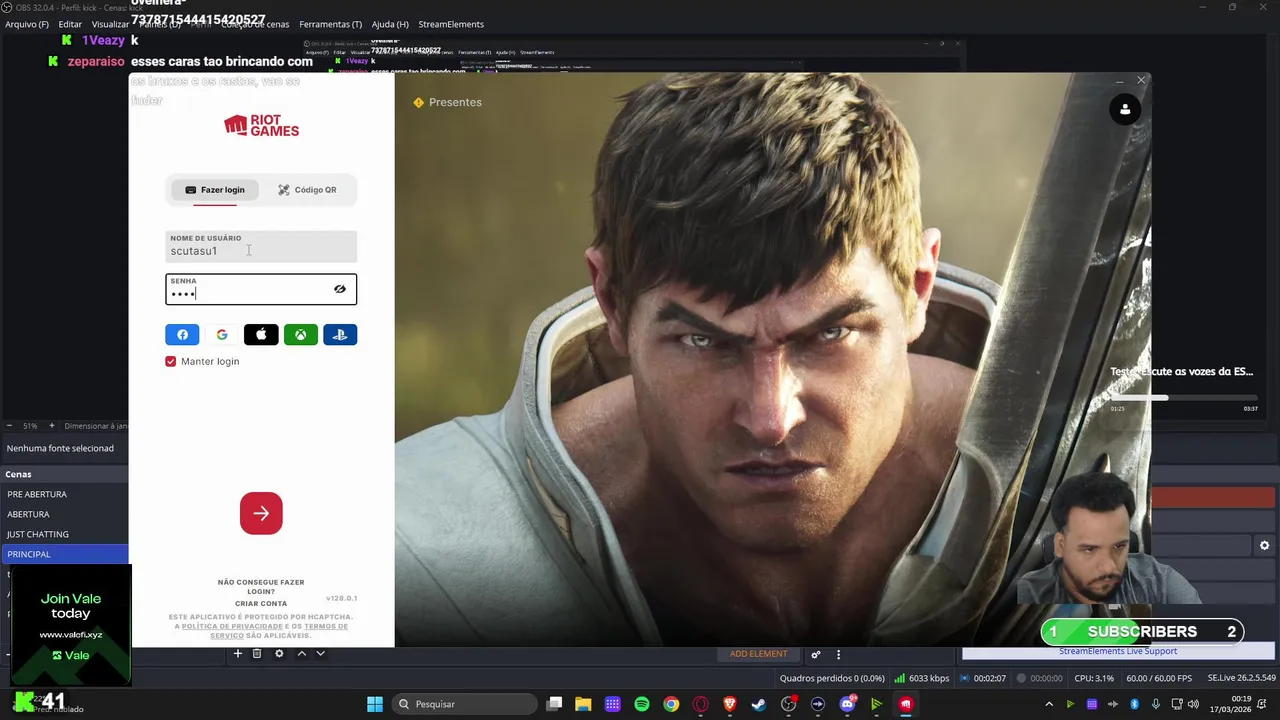Sign in with Facebook icon

(182, 335)
